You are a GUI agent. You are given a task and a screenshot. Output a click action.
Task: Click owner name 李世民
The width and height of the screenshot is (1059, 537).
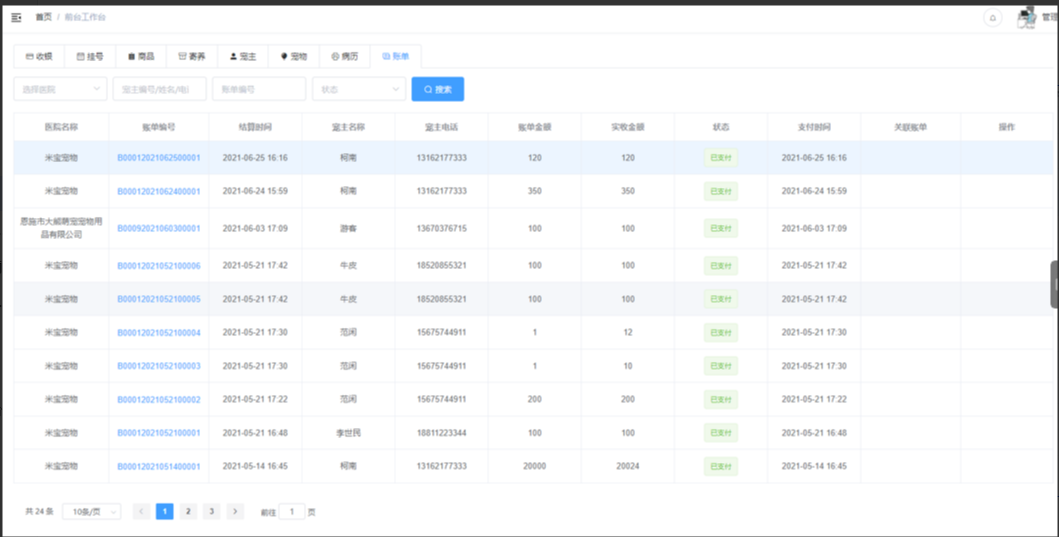coord(348,433)
